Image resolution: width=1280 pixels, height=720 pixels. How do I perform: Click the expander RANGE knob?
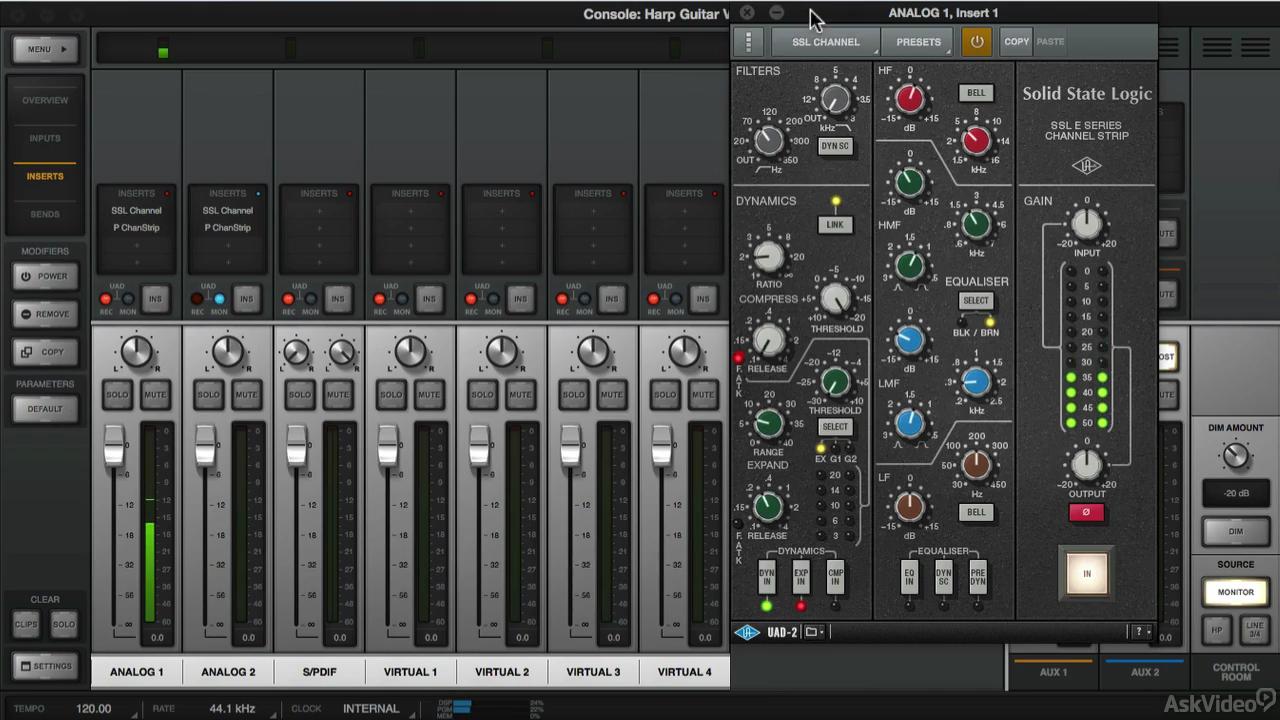768,423
